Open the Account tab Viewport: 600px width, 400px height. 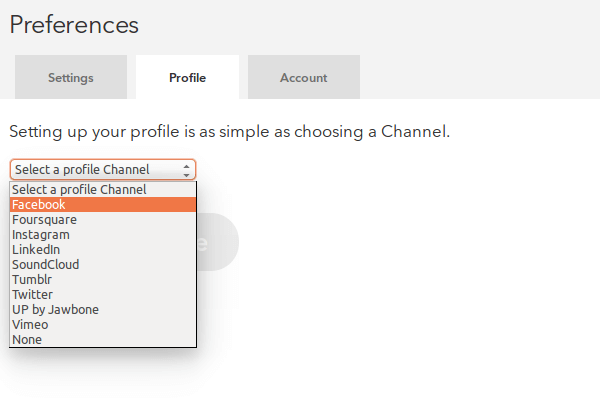point(303,77)
